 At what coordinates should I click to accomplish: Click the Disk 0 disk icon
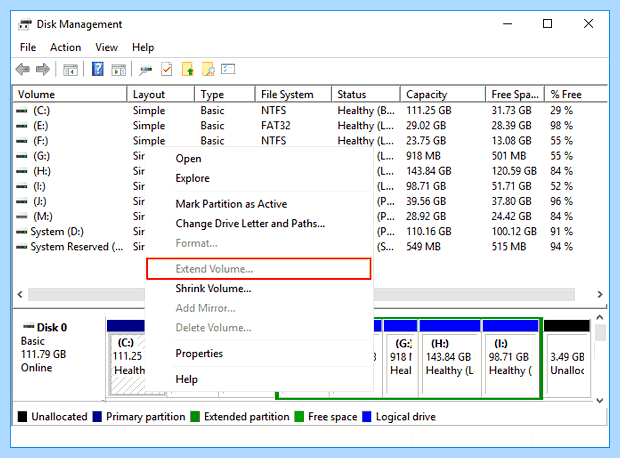(28, 327)
